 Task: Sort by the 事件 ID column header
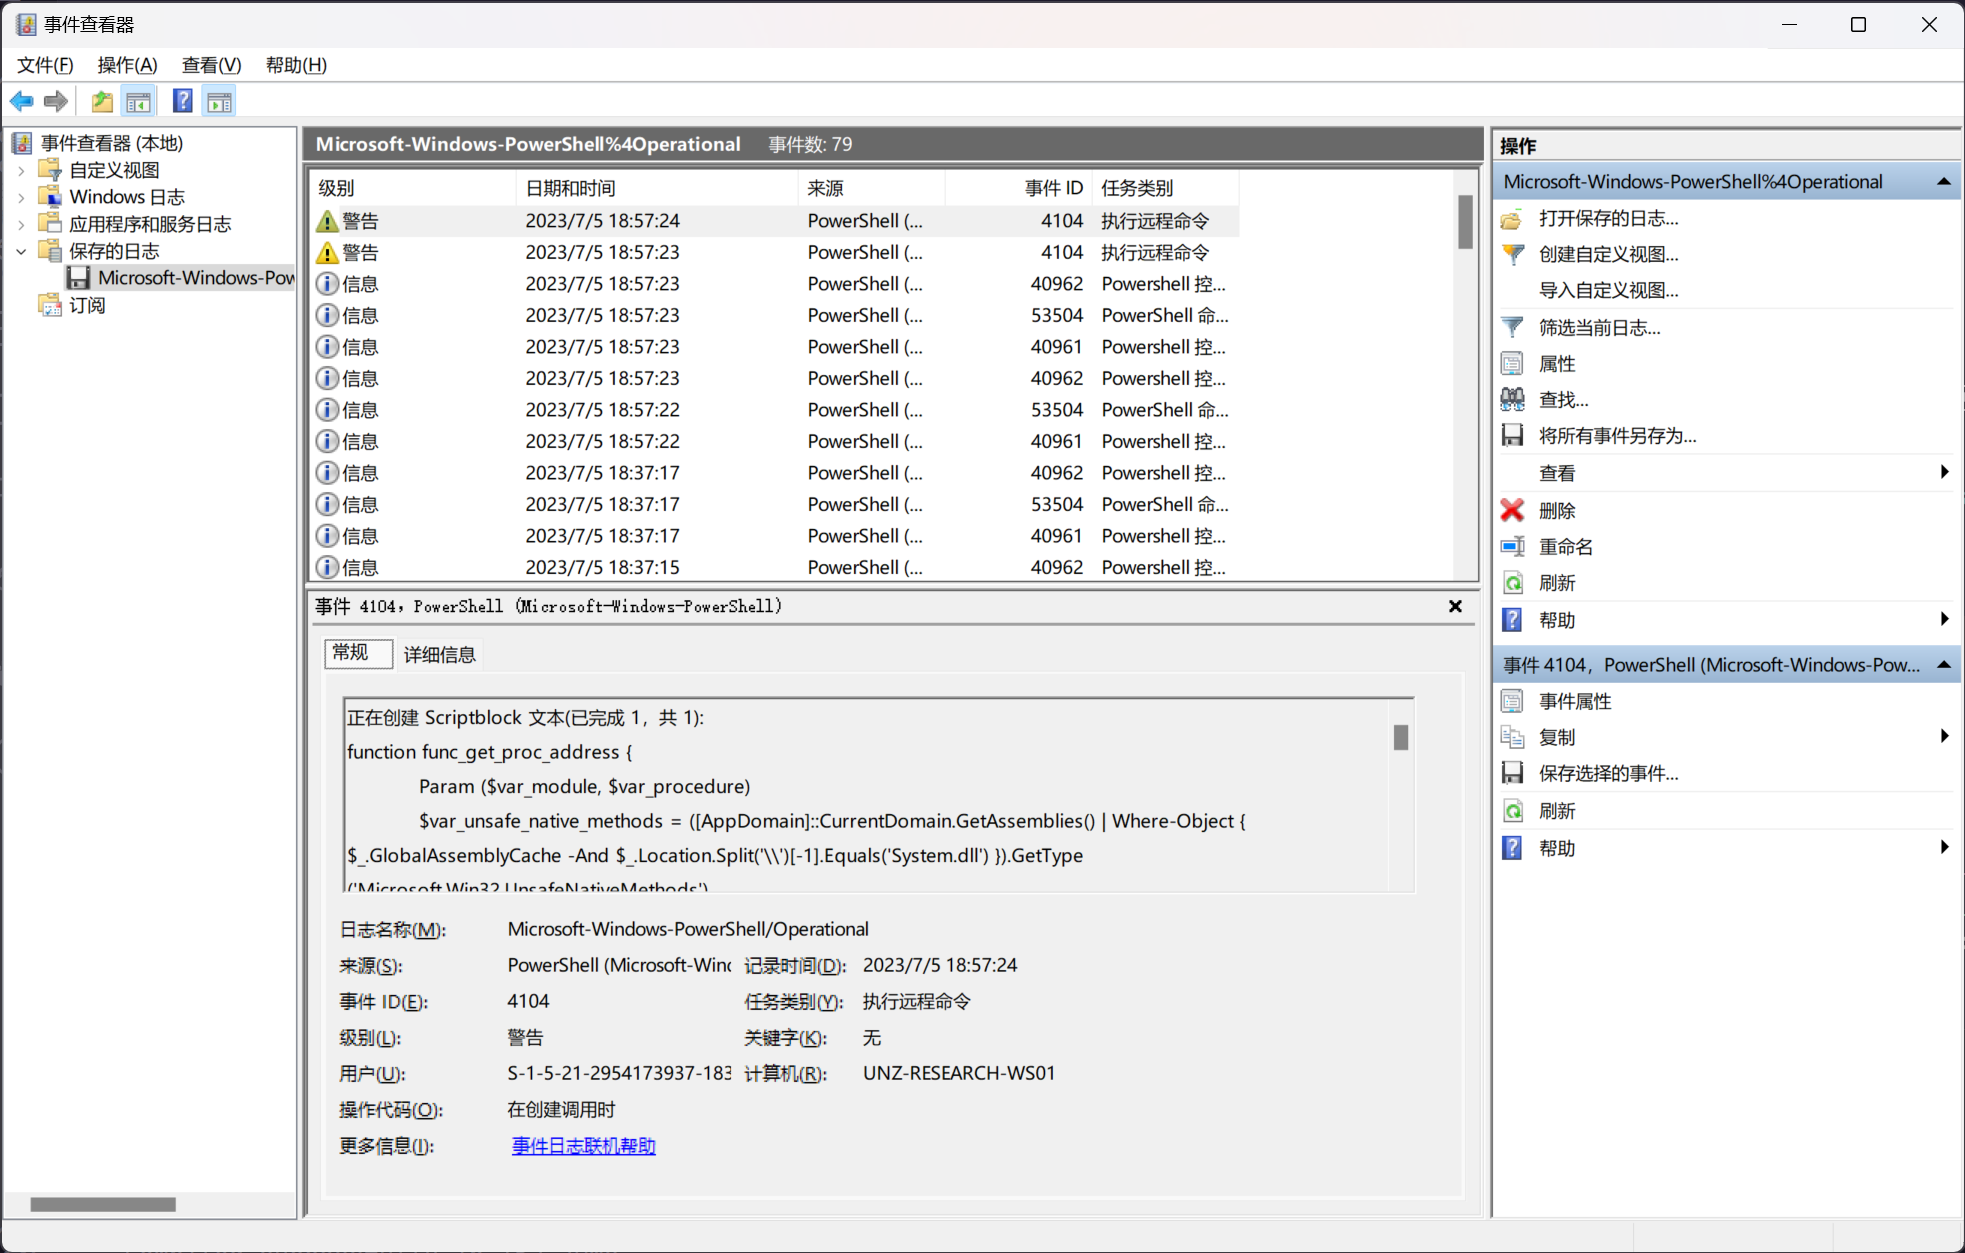(x=1018, y=188)
